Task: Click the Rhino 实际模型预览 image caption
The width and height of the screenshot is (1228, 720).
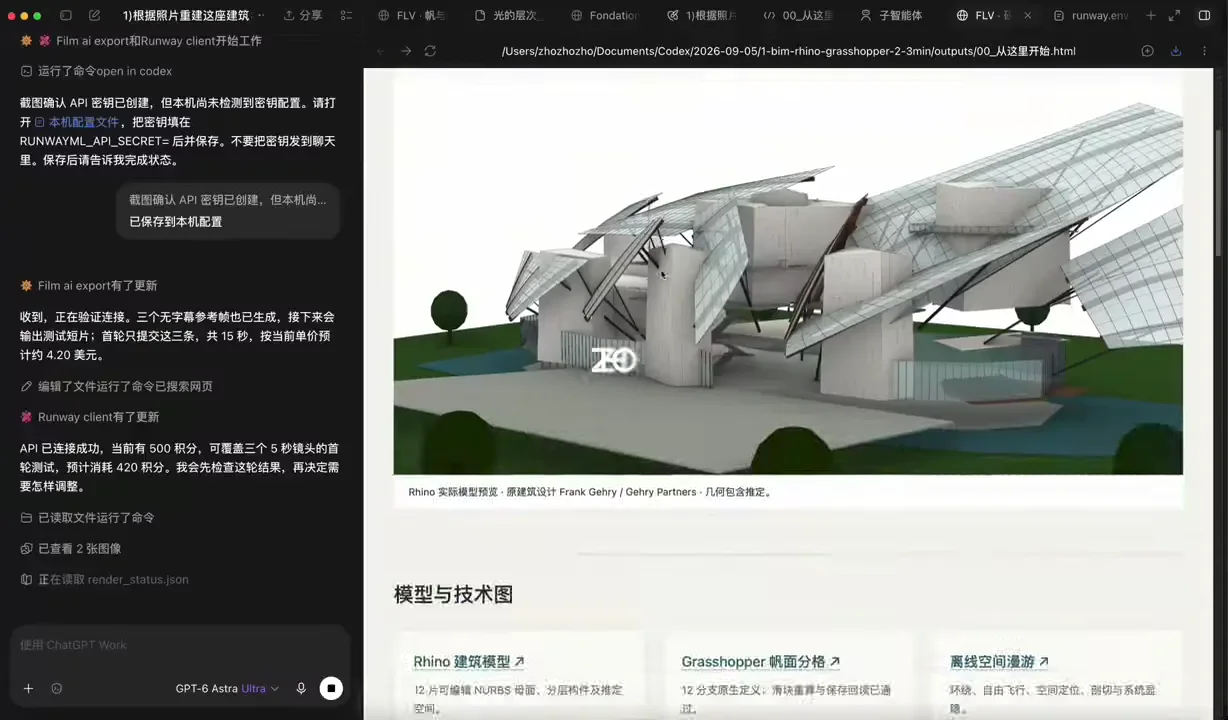Action: 590,492
